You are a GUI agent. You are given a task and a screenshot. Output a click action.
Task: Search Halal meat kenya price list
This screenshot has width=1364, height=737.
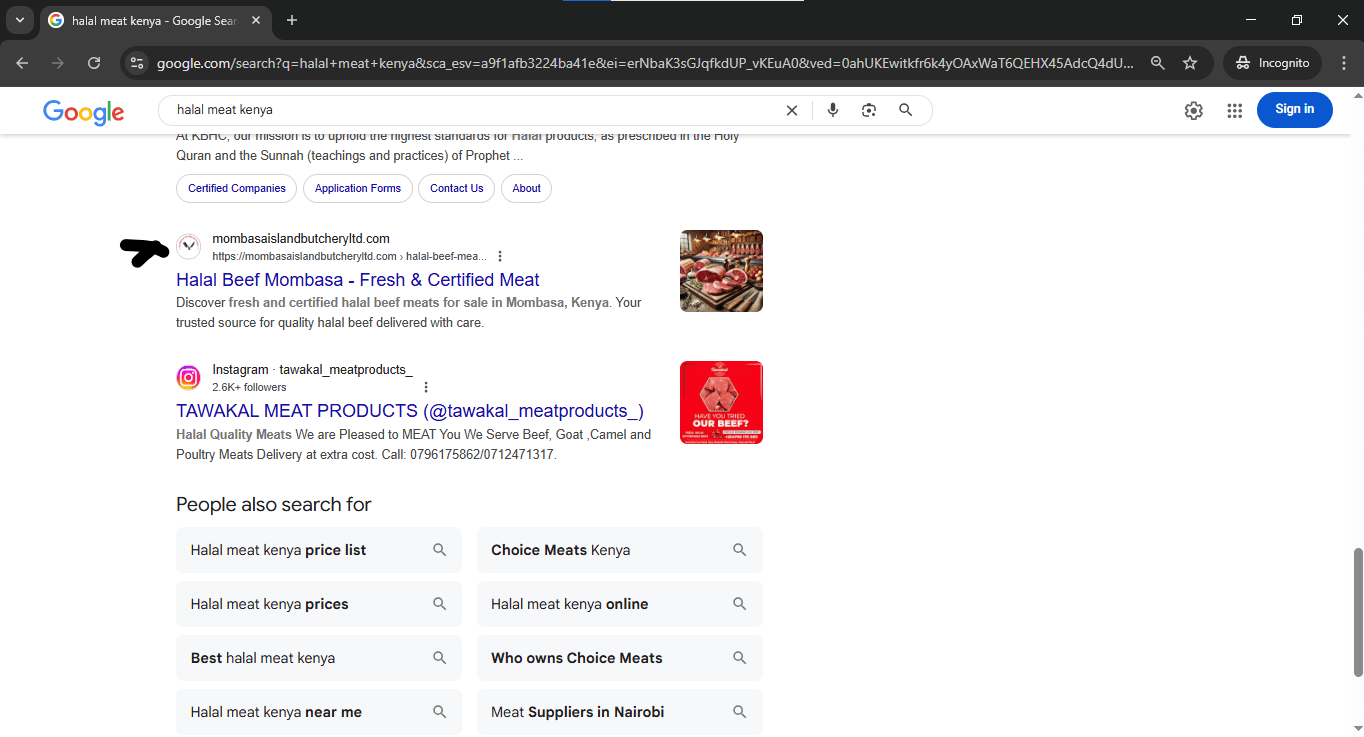coord(319,550)
